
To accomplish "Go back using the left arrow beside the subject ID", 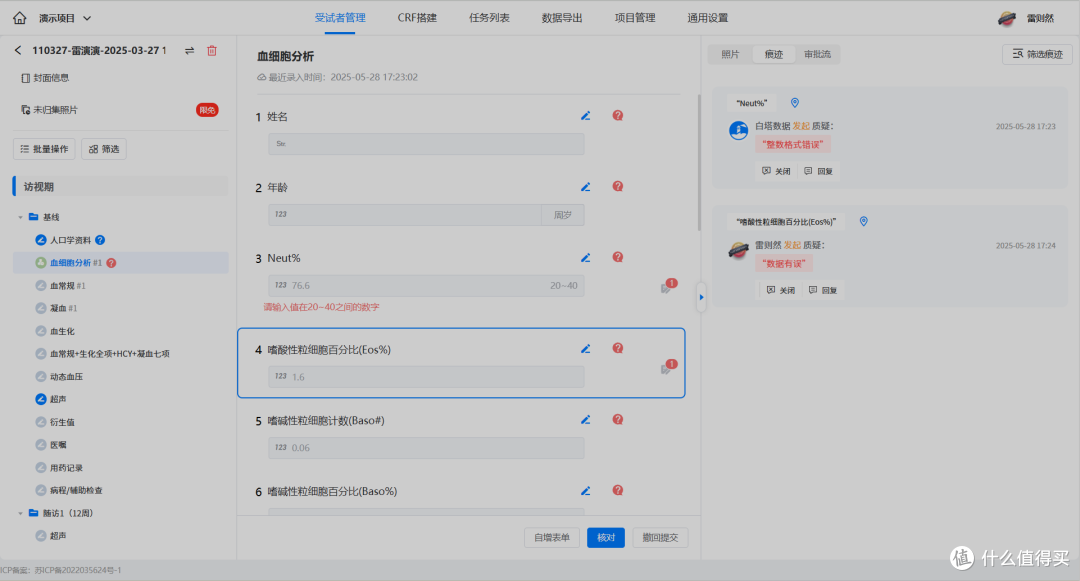I will click(x=19, y=50).
